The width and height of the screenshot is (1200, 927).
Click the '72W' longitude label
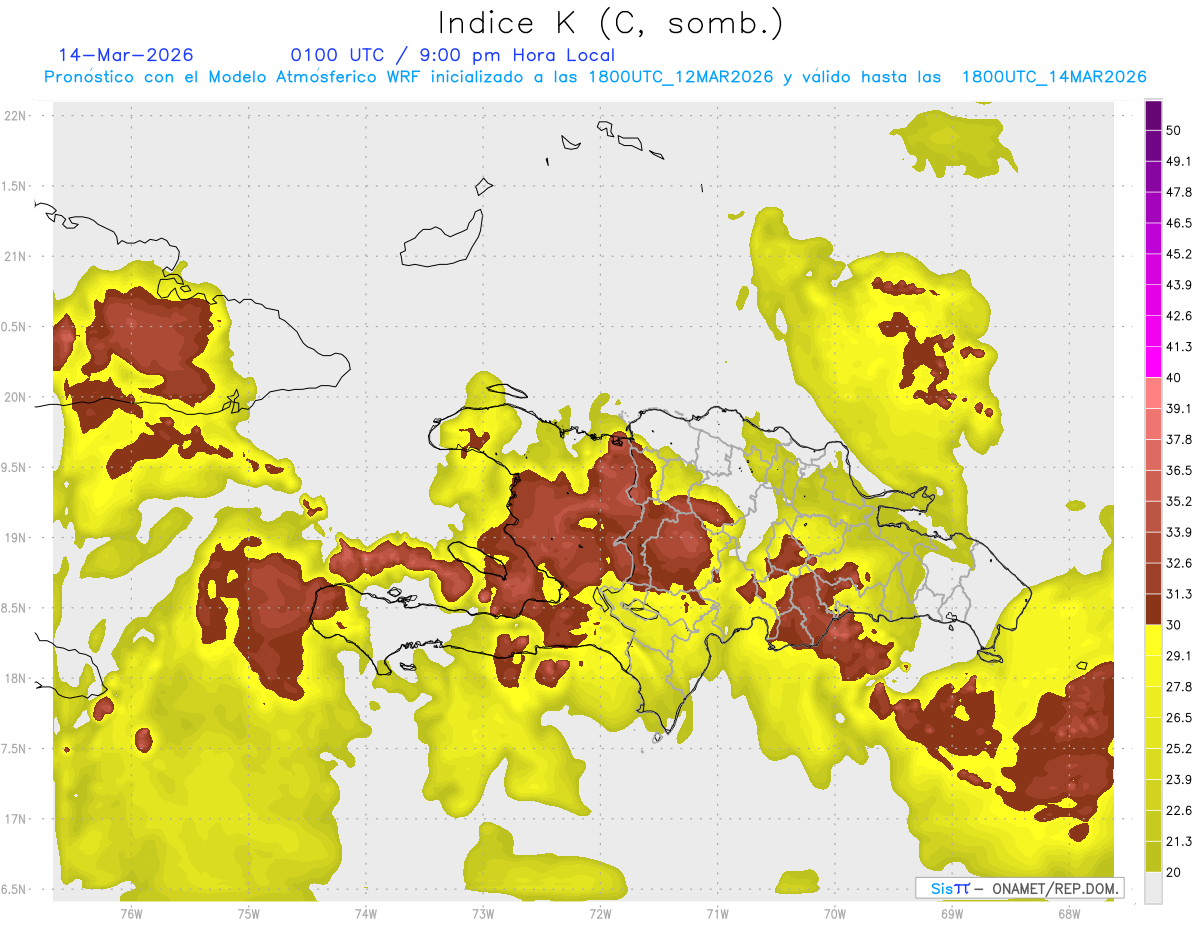[x=600, y=913]
